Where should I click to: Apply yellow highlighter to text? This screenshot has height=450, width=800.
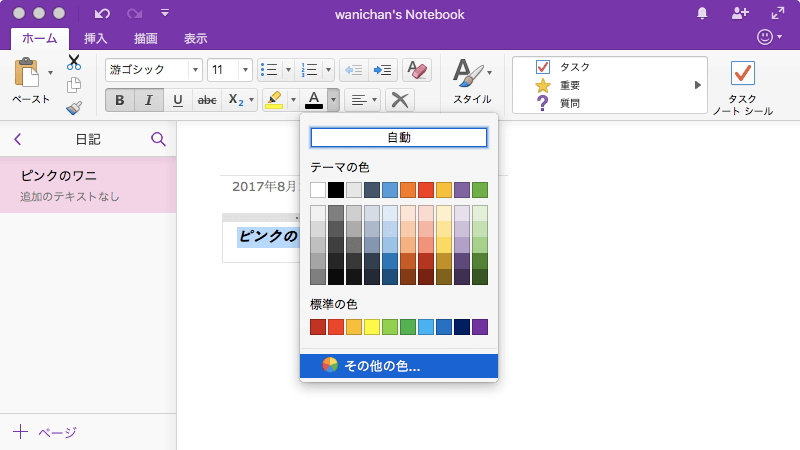coord(274,100)
